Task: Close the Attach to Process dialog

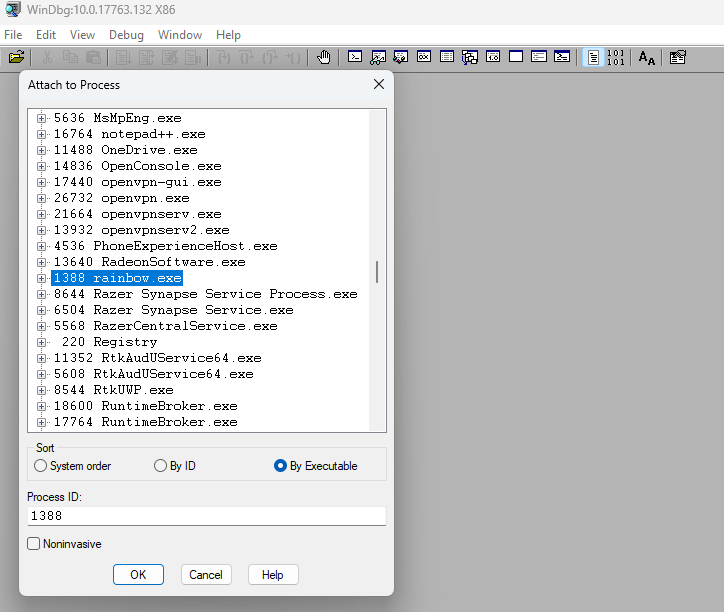Action: (x=379, y=84)
